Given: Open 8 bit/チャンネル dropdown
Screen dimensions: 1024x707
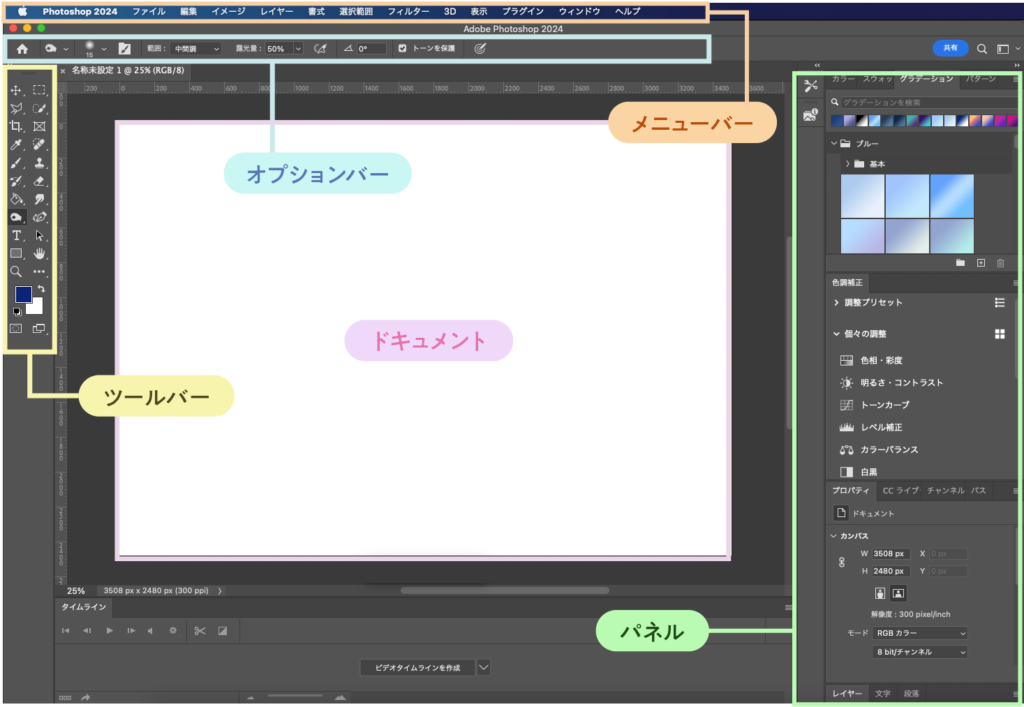Looking at the screenshot, I should [x=920, y=652].
